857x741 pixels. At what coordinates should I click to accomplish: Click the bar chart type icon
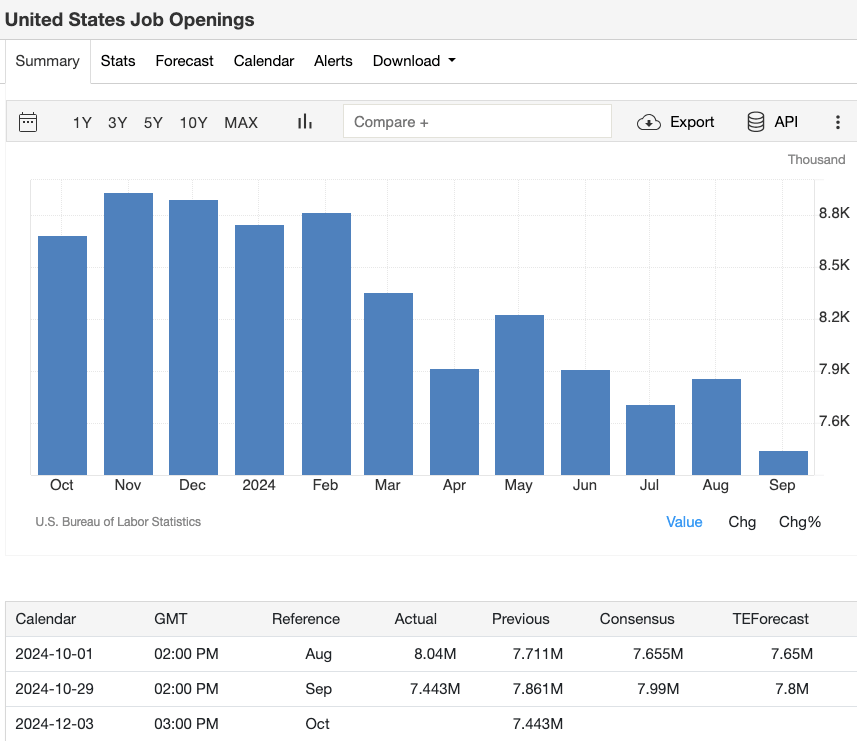coord(305,122)
